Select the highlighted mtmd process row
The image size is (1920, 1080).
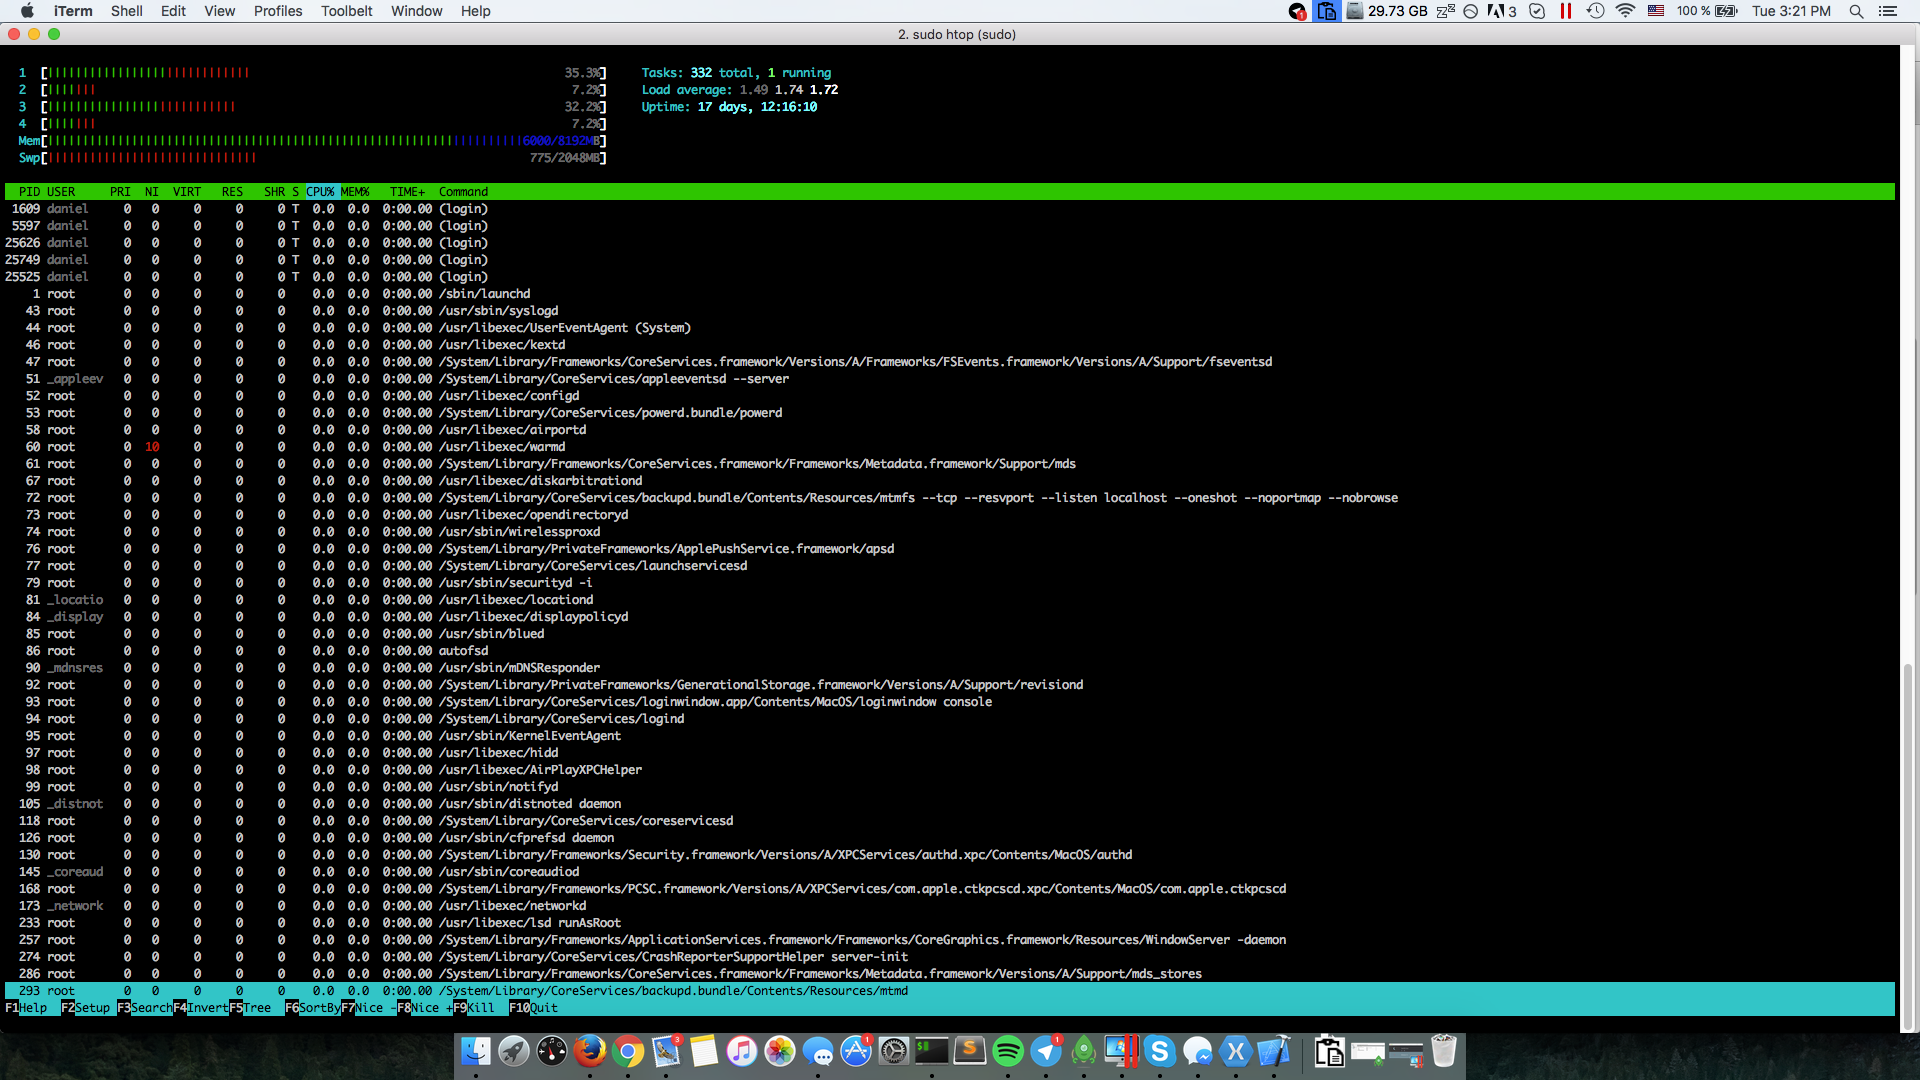(950, 991)
